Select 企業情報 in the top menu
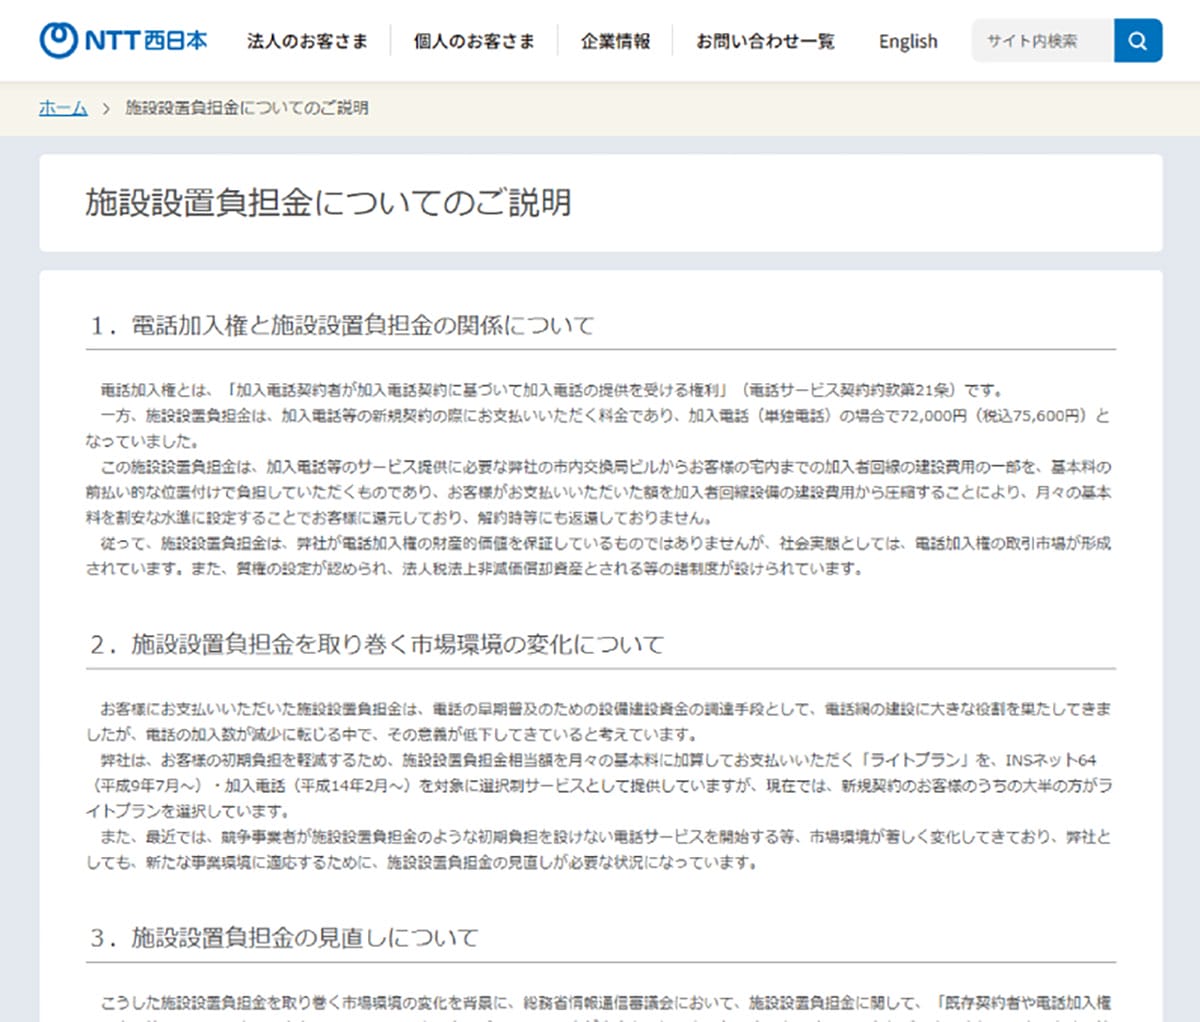The height and width of the screenshot is (1022, 1200). click(616, 42)
